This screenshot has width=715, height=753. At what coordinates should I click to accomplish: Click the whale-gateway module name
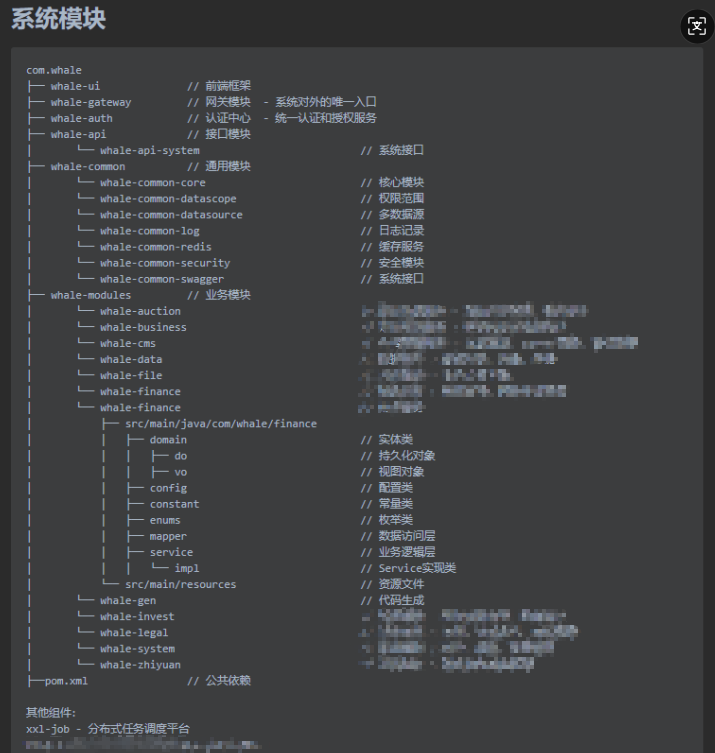[x=91, y=102]
